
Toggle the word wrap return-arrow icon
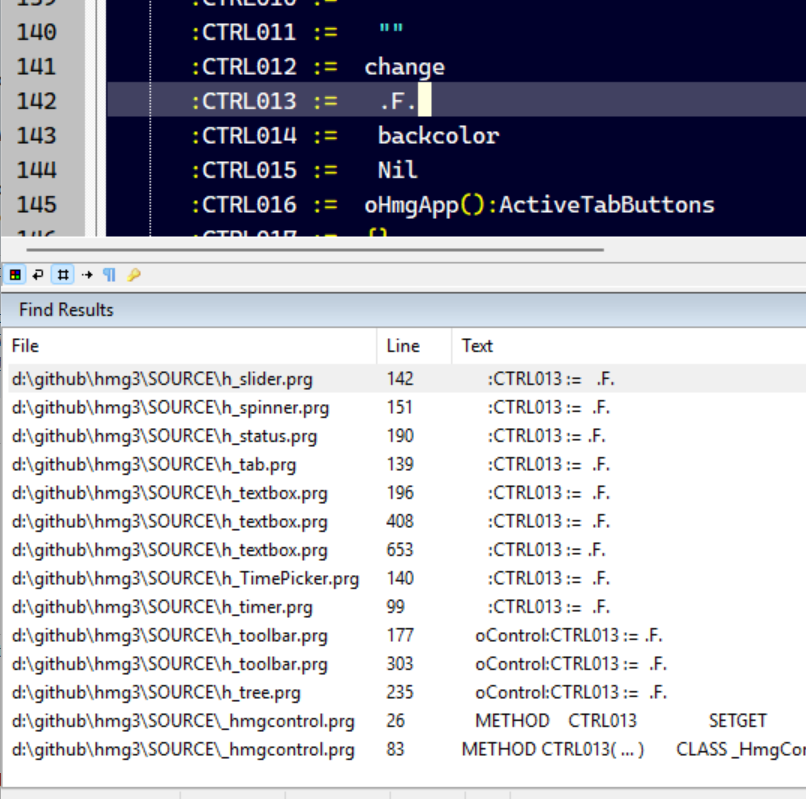coord(38,275)
